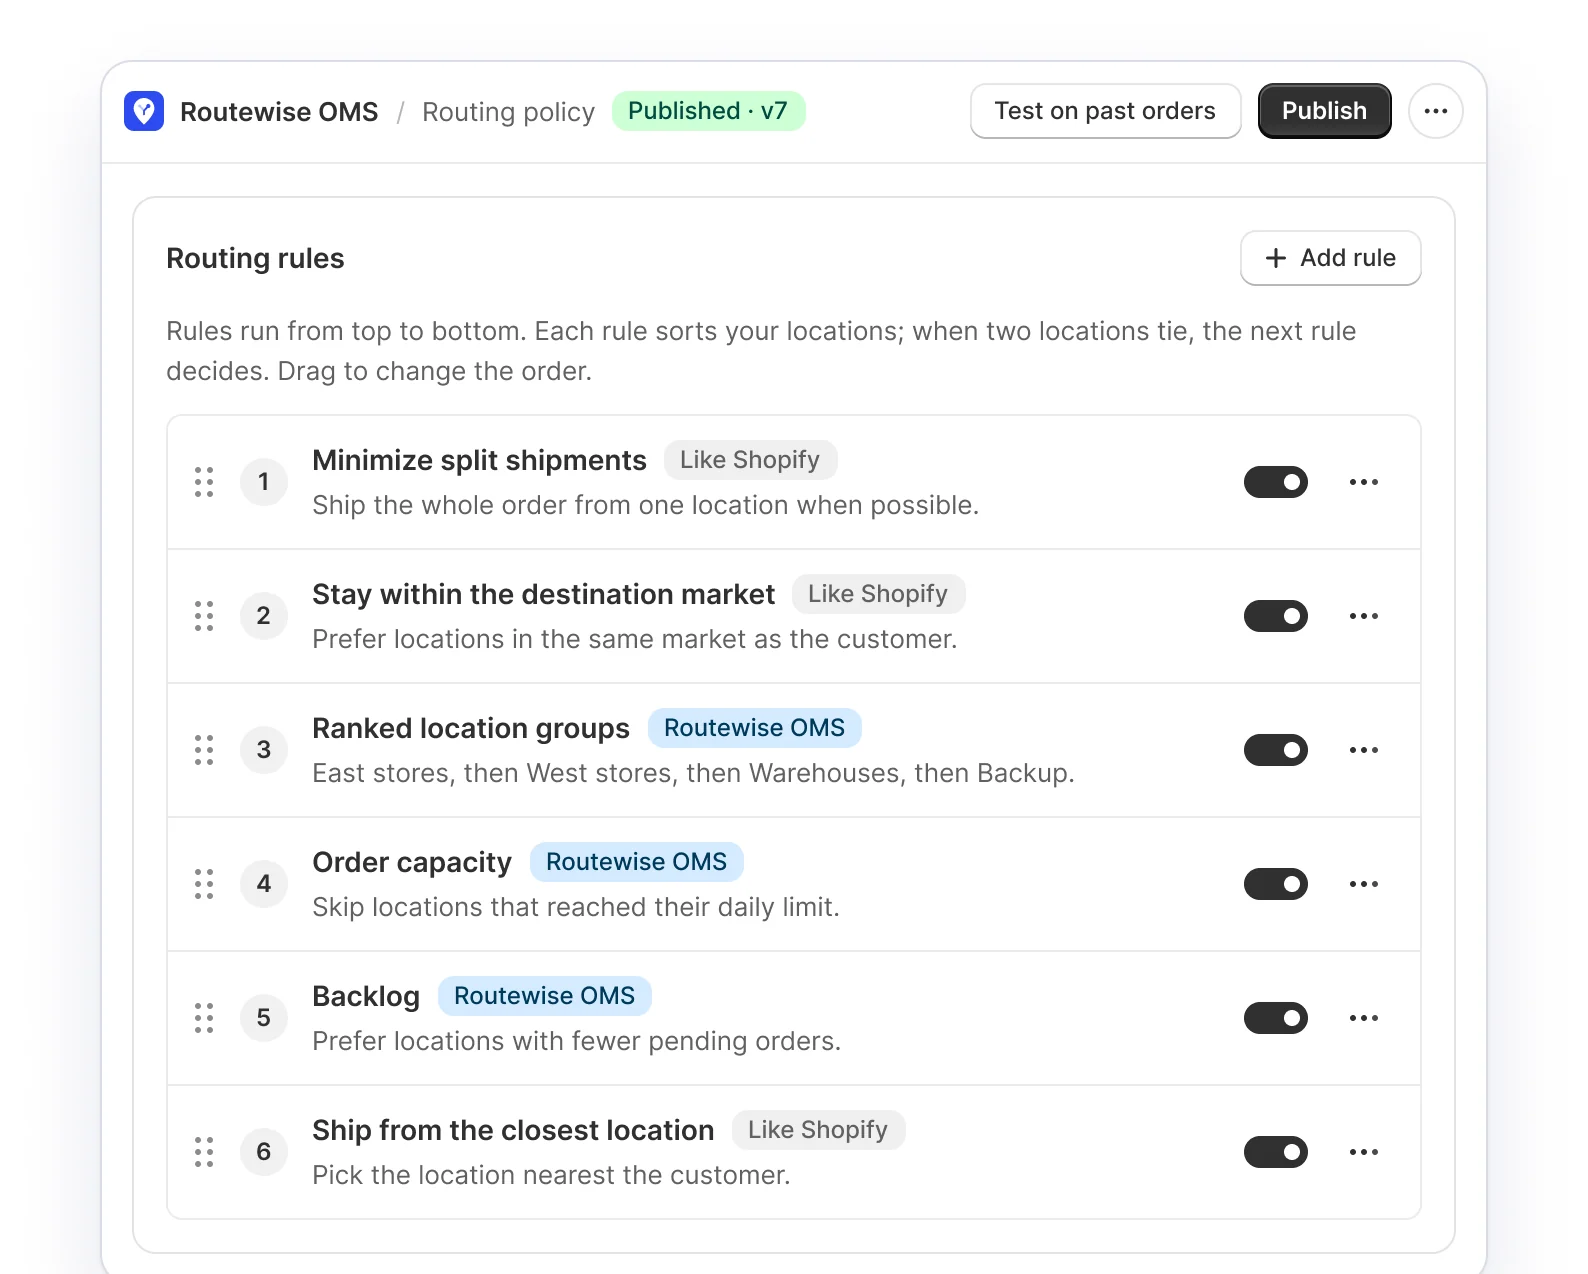
Task: Click the Routewise OMS tag on Ranked location groups
Action: [754, 728]
